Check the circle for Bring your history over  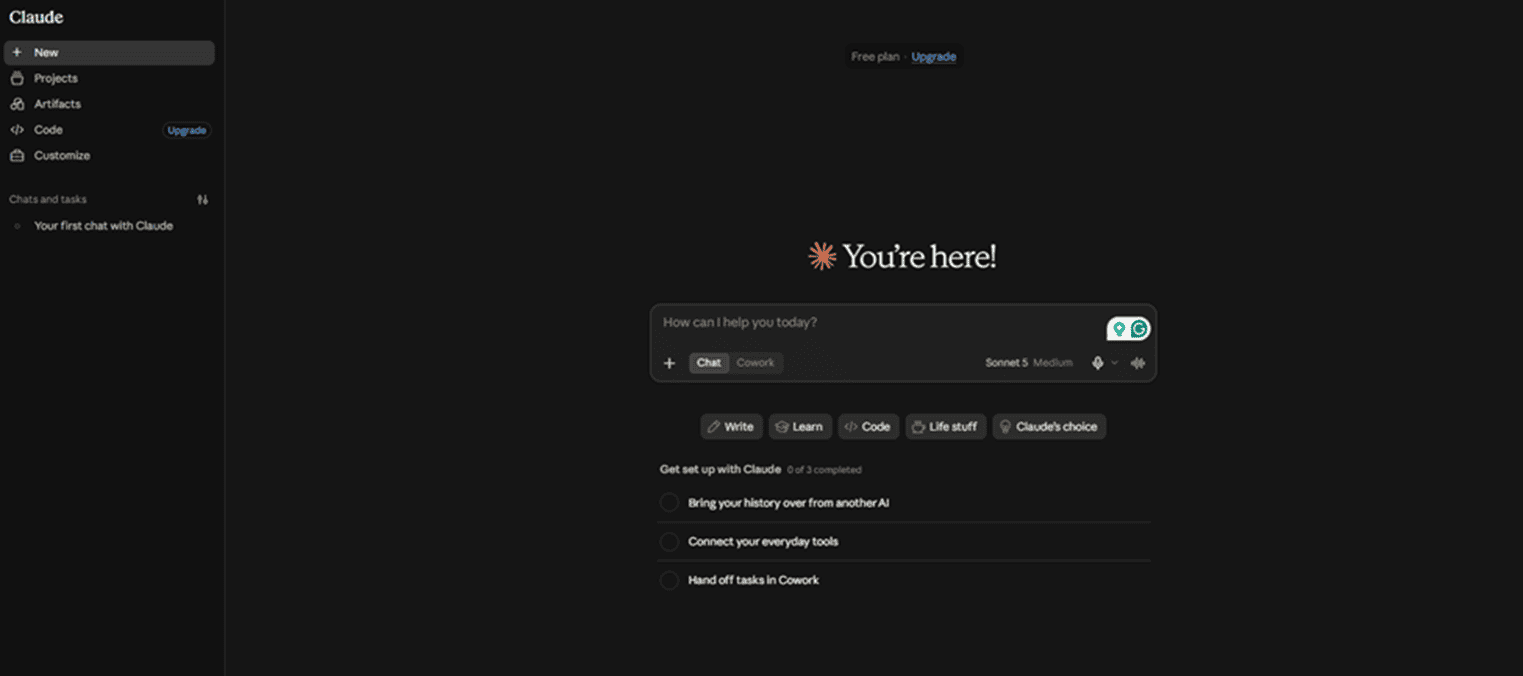coord(669,503)
